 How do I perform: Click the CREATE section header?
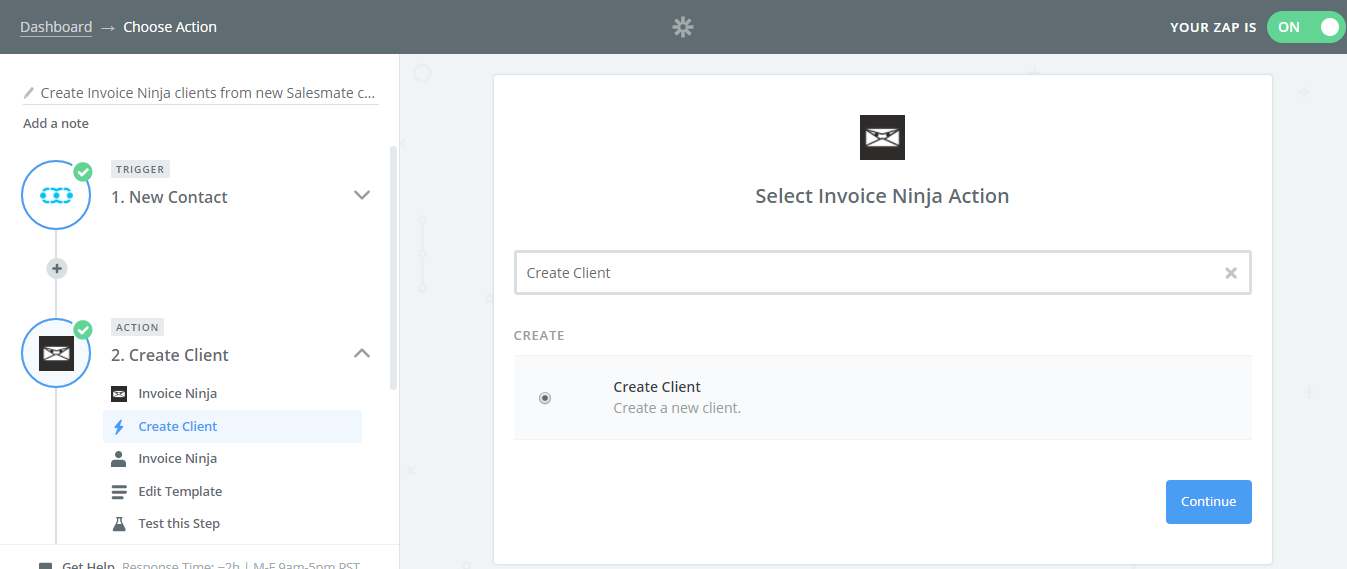point(539,335)
